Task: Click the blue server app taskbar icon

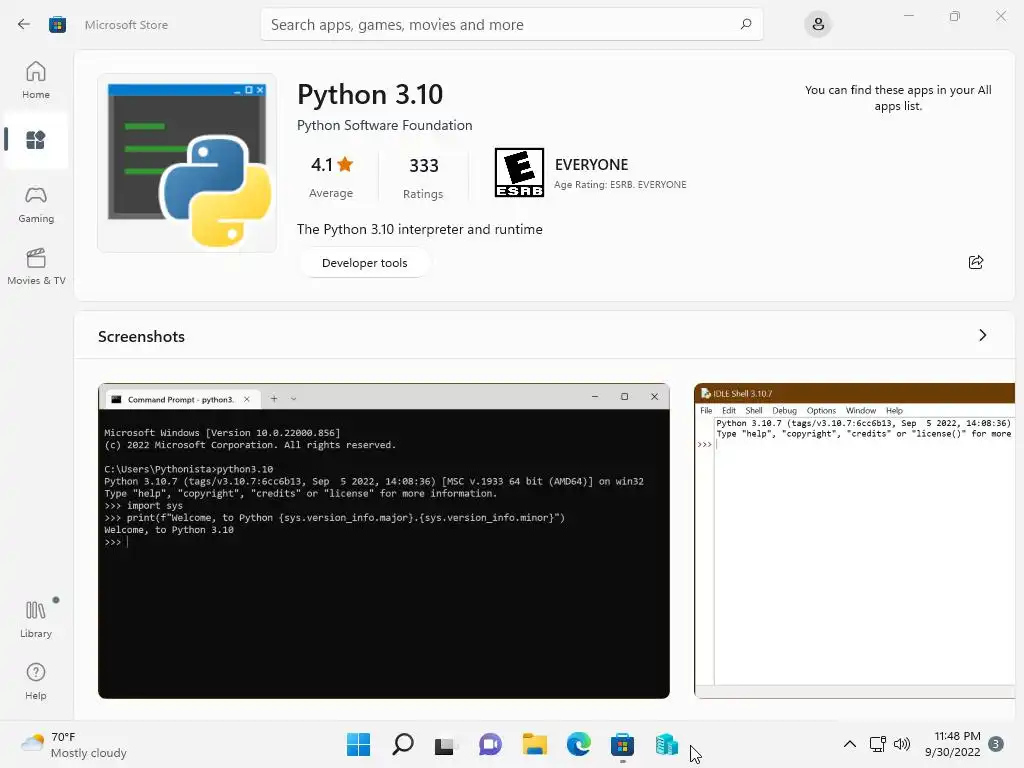Action: tap(667, 744)
